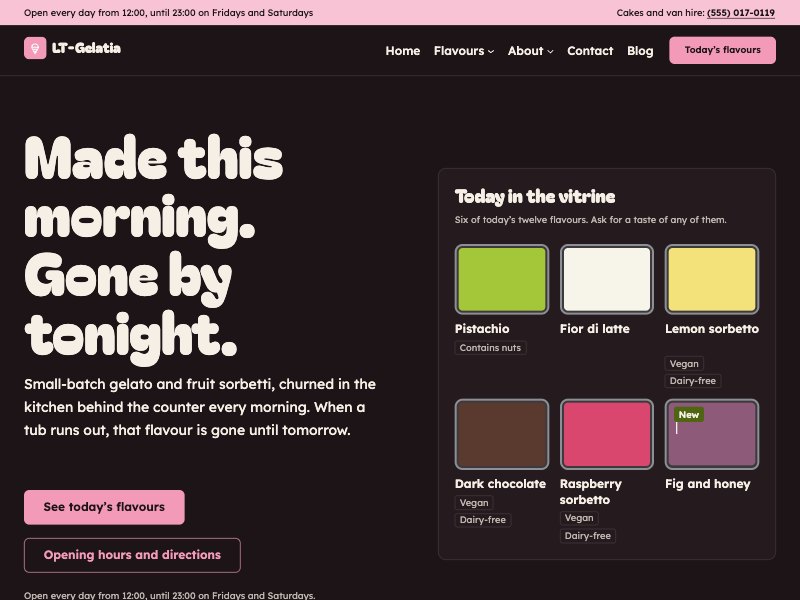Navigate to the Blog
Screen dimensions: 800x600
(640, 51)
